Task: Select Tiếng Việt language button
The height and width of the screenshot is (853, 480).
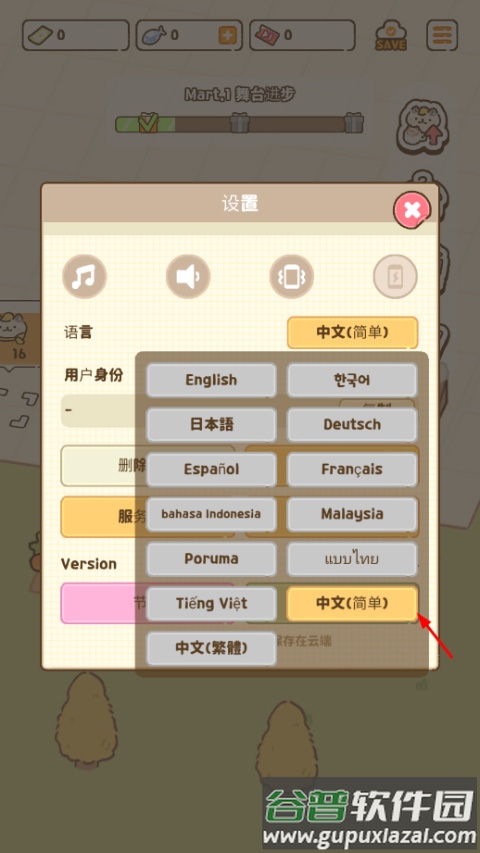Action: pyautogui.click(x=211, y=603)
